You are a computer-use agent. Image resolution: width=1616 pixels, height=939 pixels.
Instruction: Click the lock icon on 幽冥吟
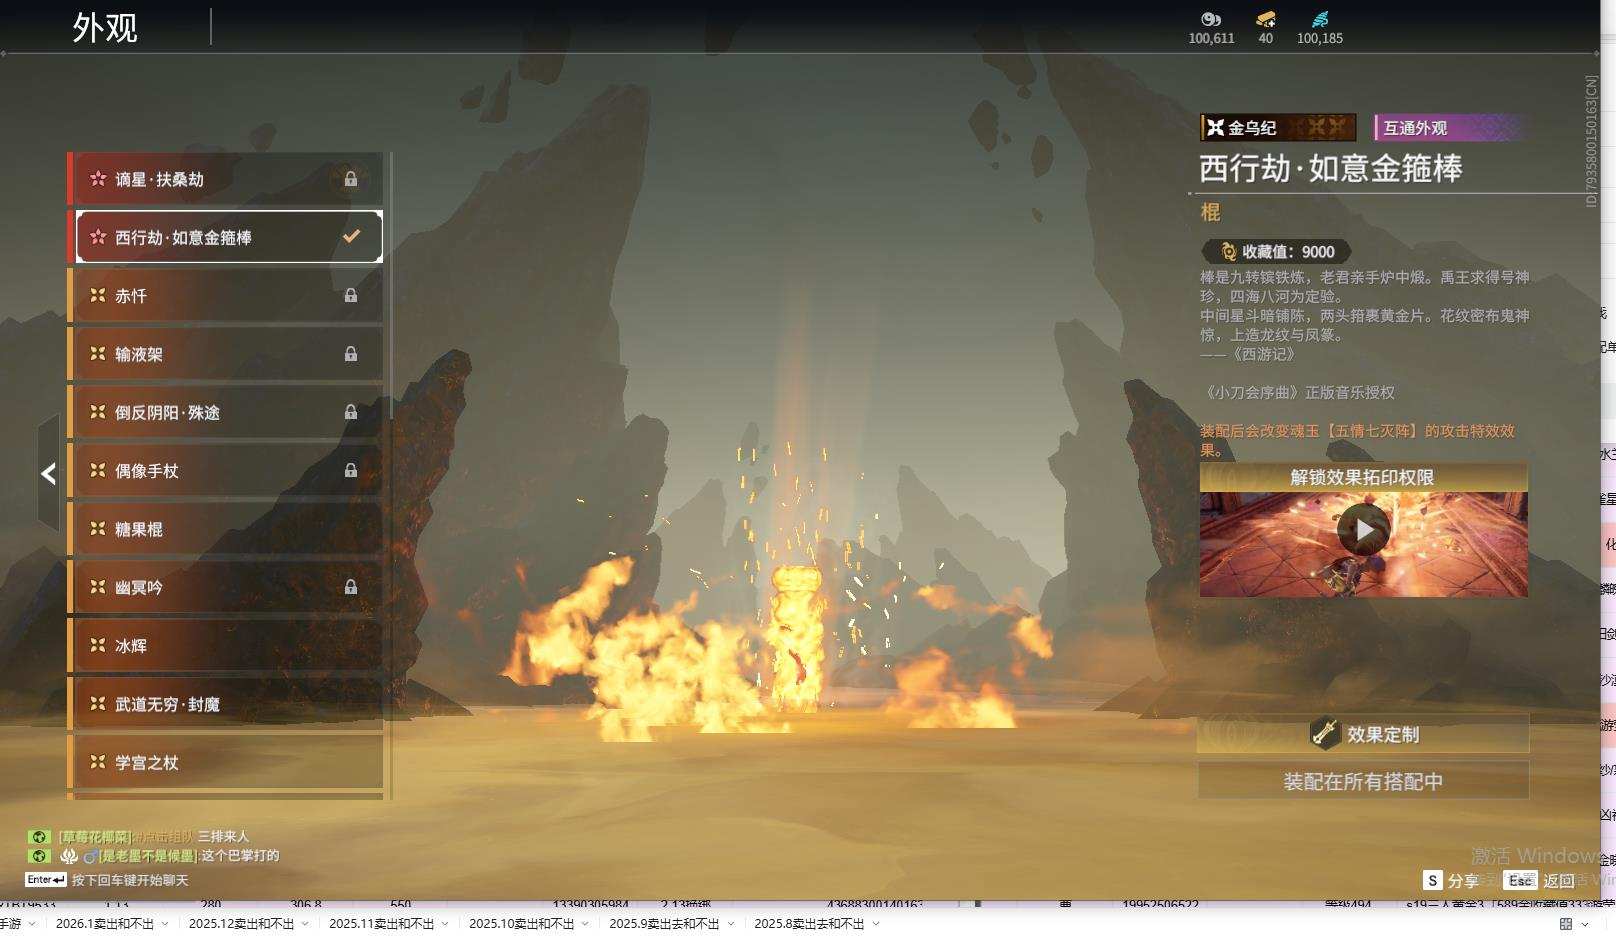[x=351, y=587]
